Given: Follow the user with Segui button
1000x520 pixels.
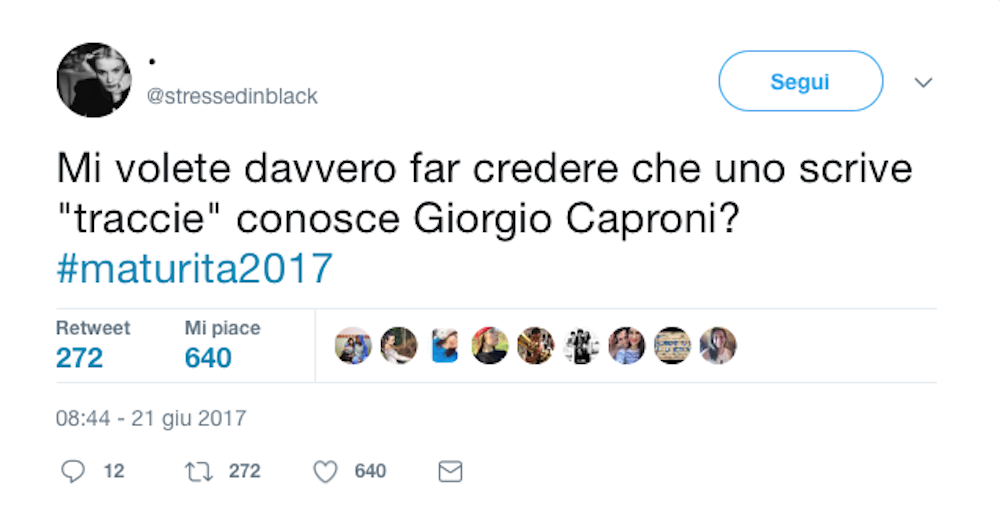Looking at the screenshot, I should 801,81.
